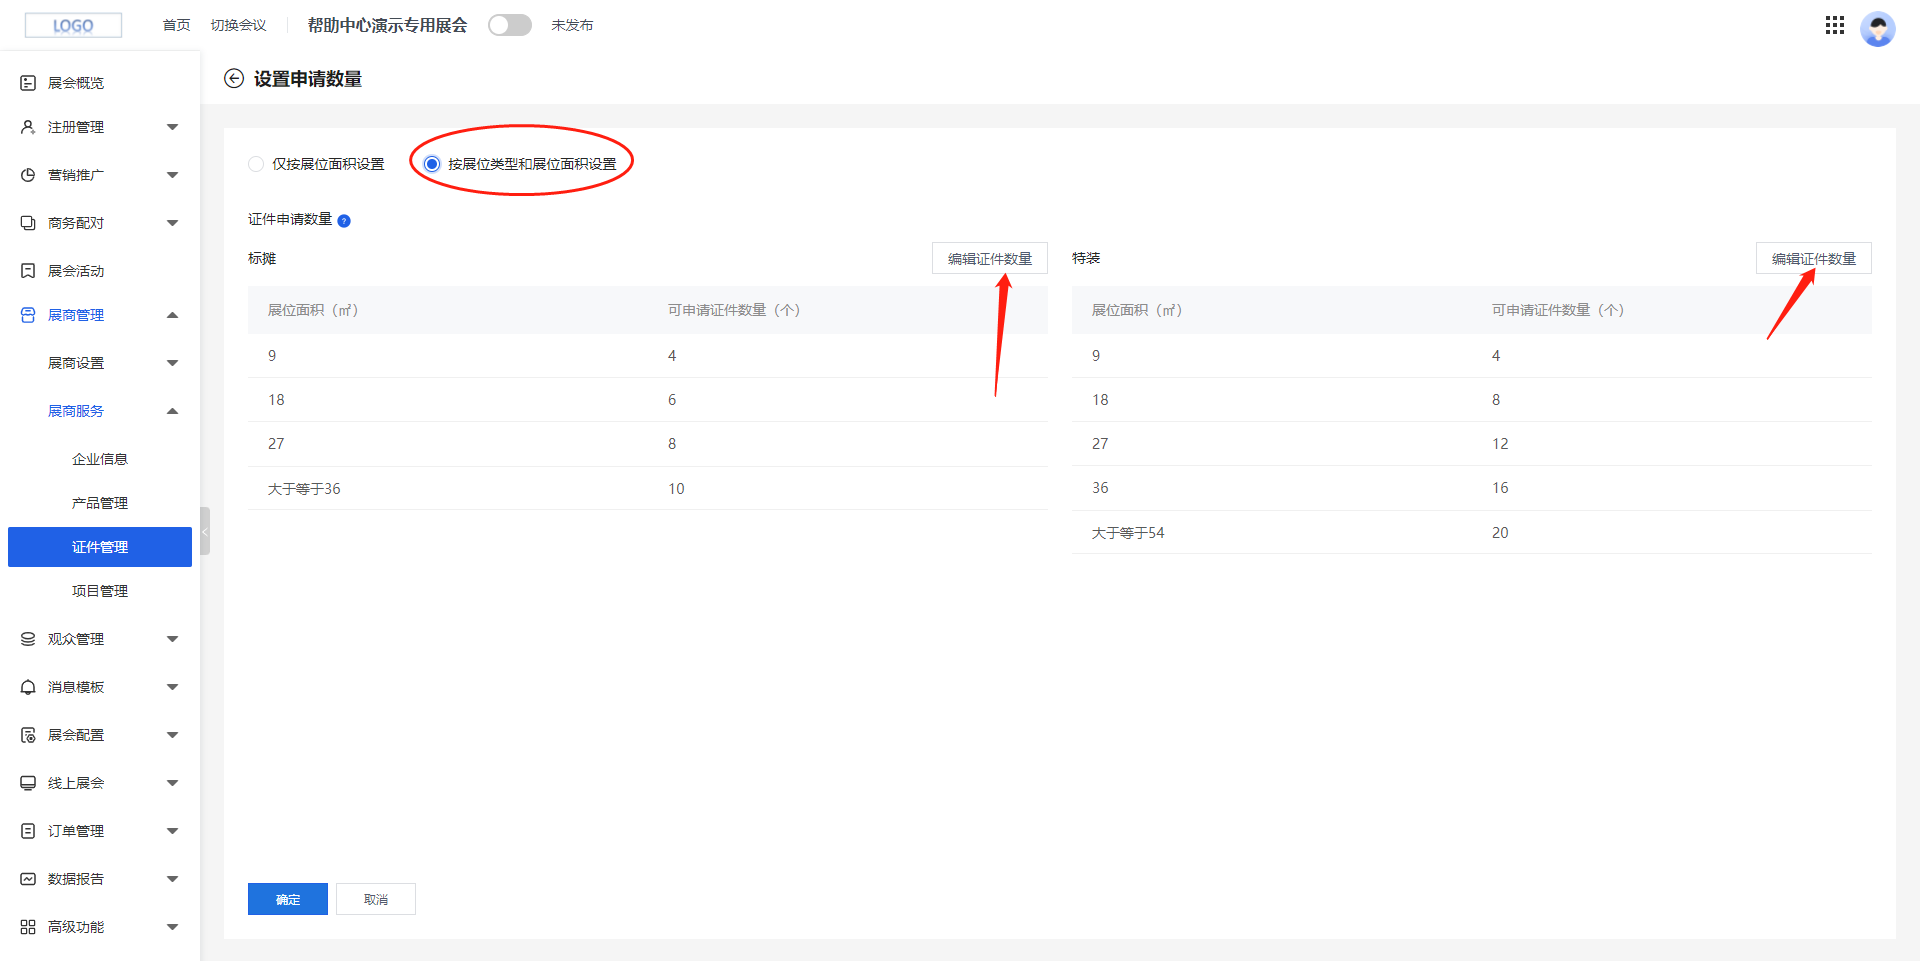Click the 大于等于54 row in 特装 table
This screenshot has height=961, width=1920.
click(1472, 532)
